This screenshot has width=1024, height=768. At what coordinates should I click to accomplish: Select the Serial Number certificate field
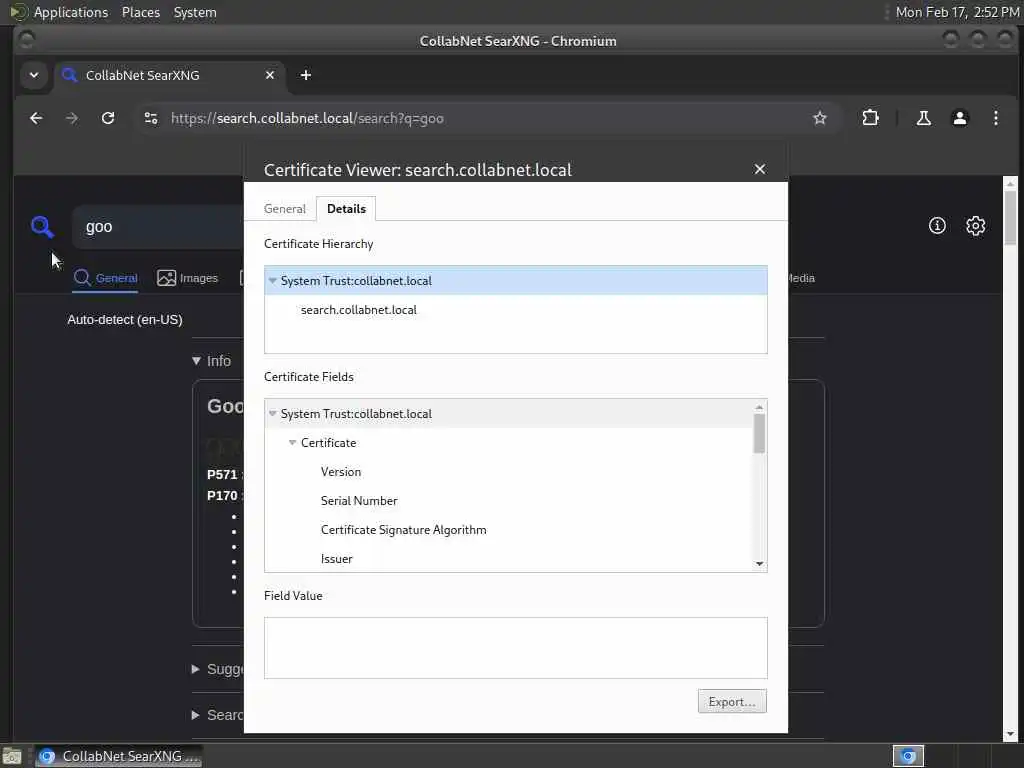tap(359, 501)
